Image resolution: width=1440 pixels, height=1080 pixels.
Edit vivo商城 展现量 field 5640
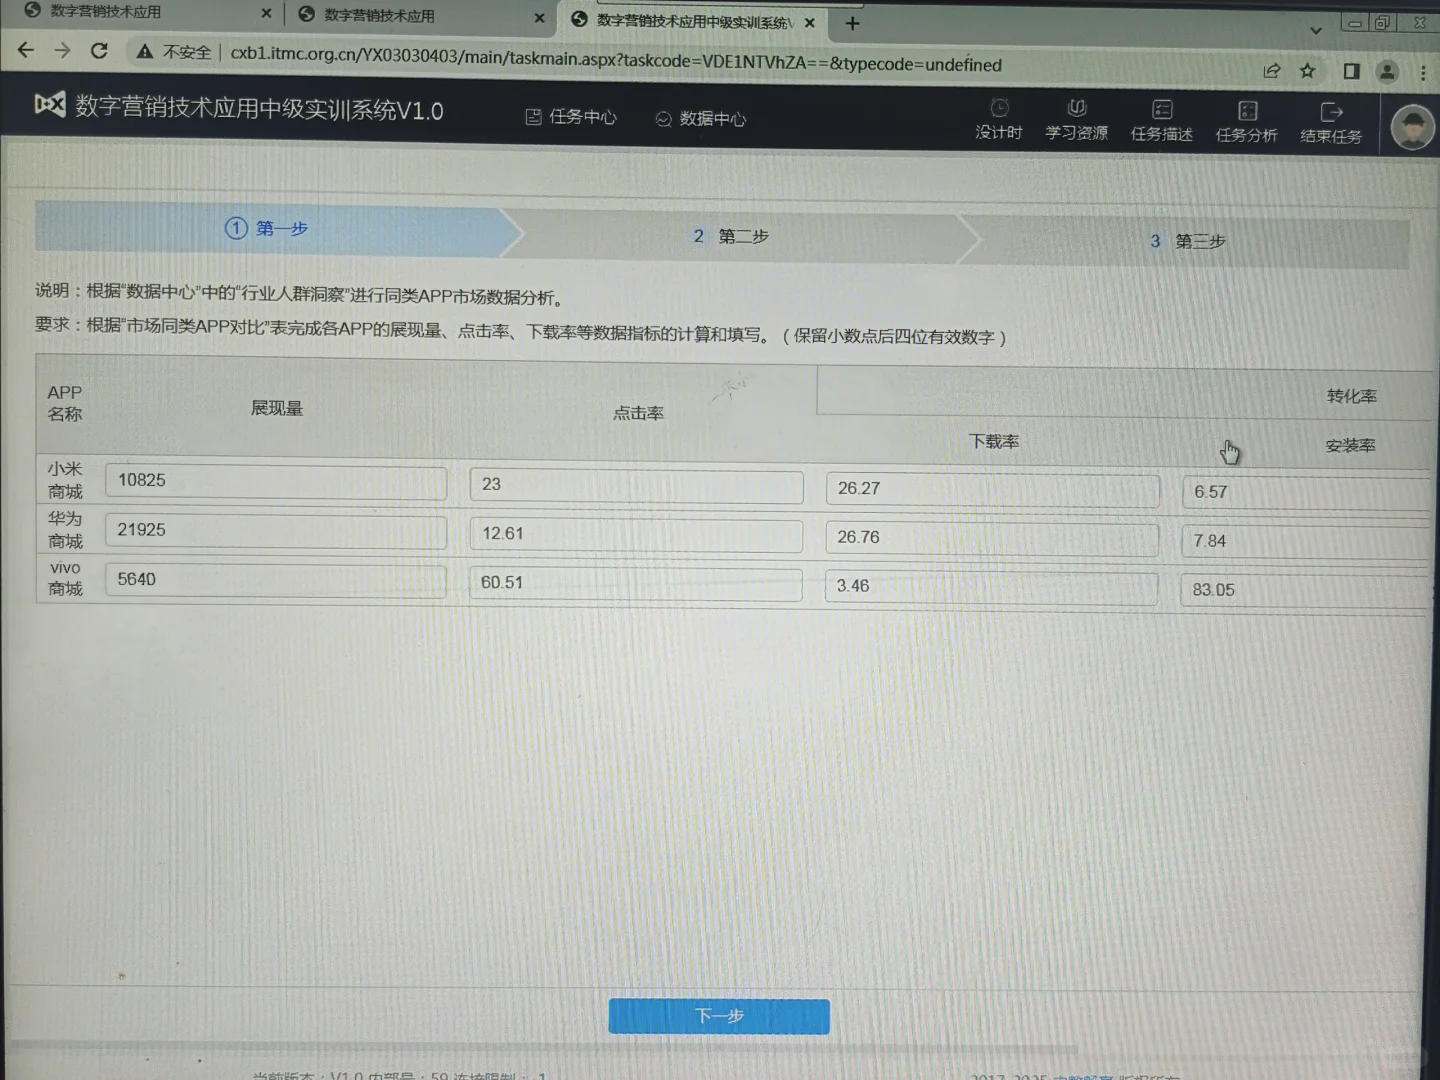[x=276, y=581]
